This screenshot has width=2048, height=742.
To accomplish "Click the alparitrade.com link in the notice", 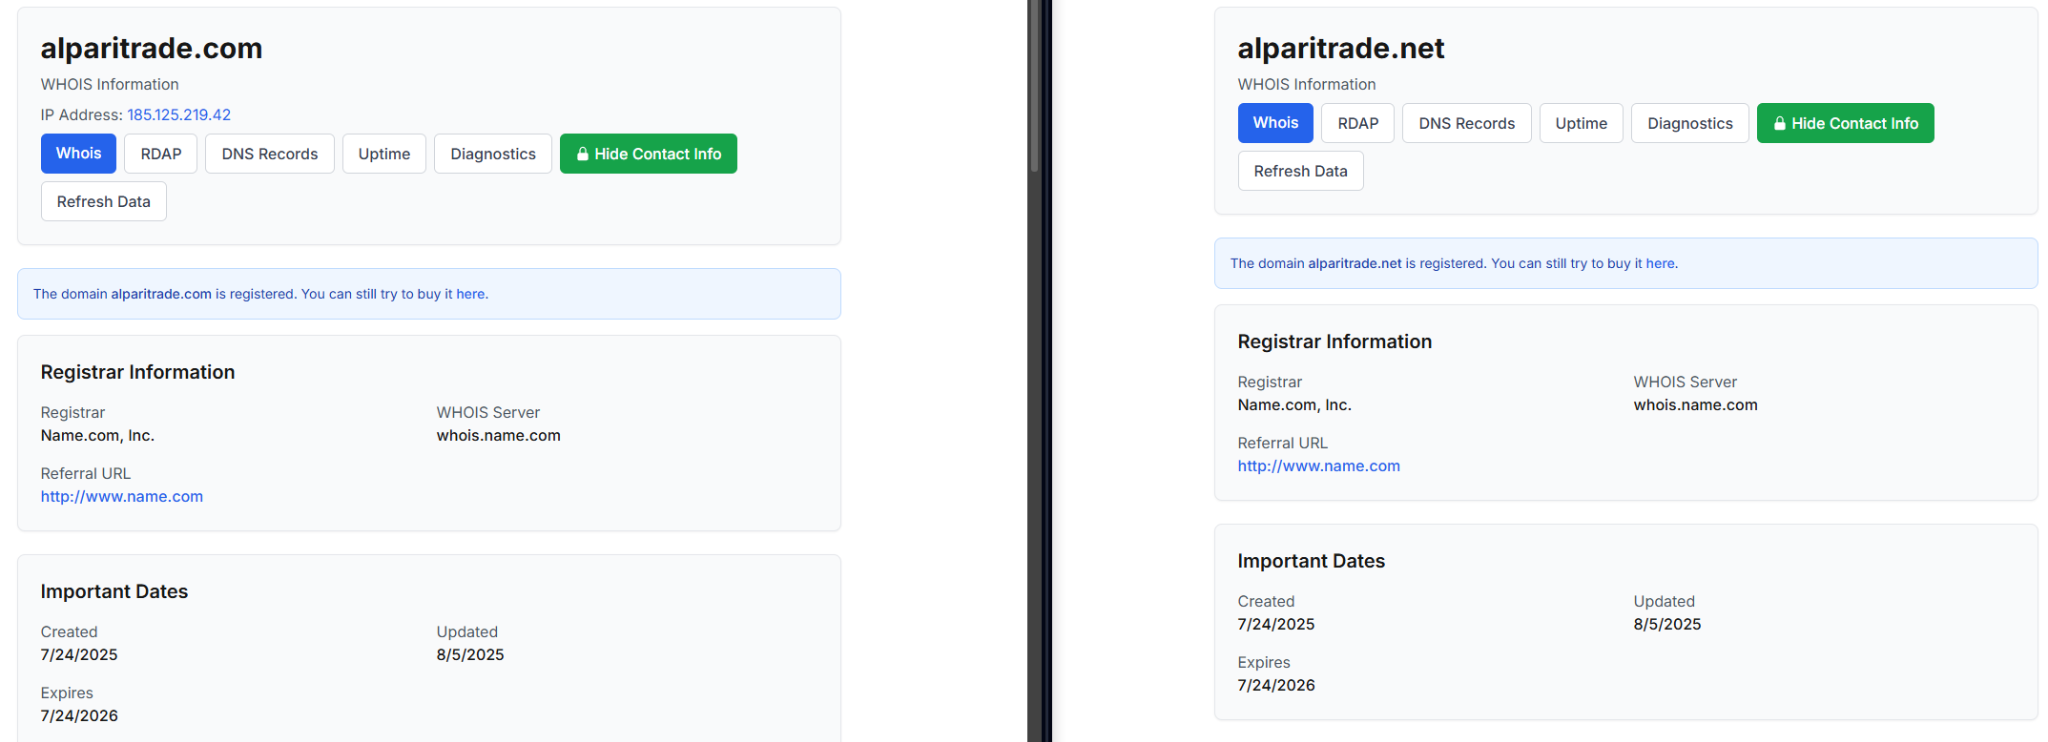I will (x=161, y=294).
